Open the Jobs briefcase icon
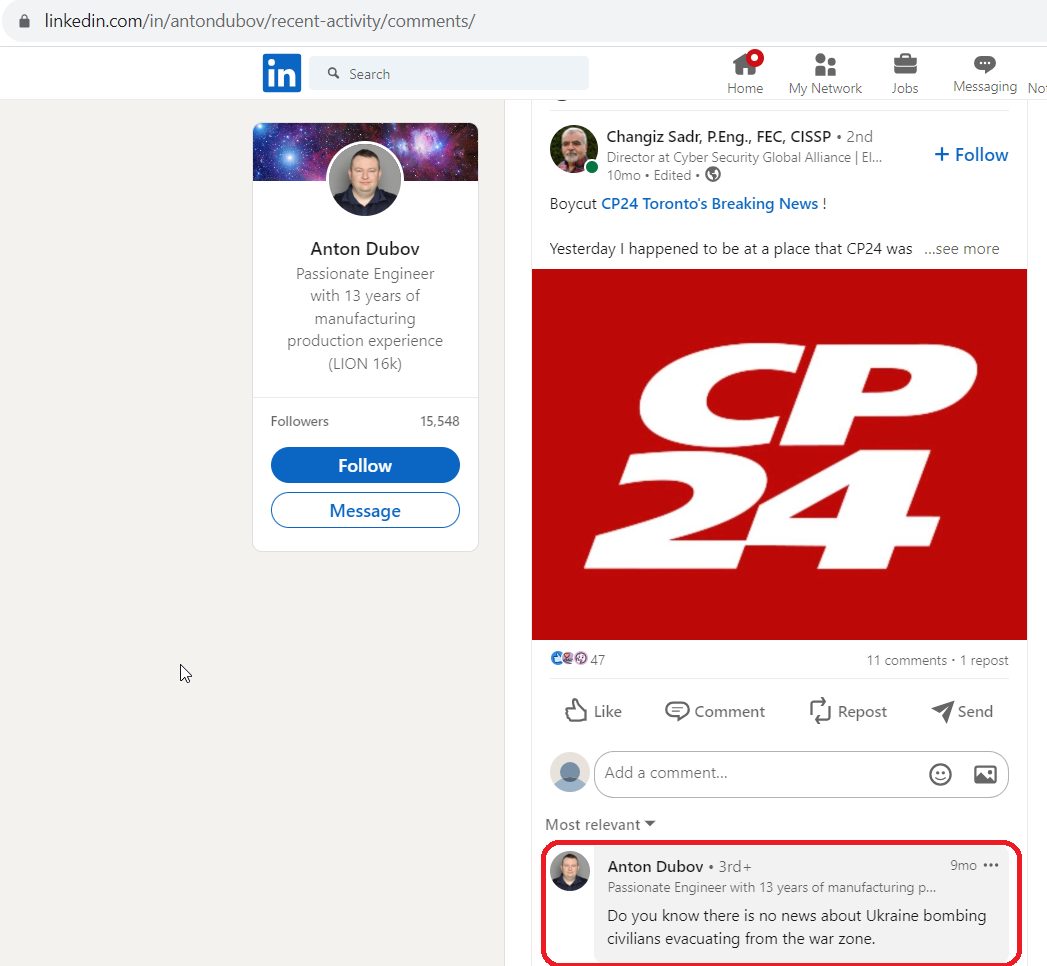Viewport: 1047px width, 966px height. (x=905, y=64)
